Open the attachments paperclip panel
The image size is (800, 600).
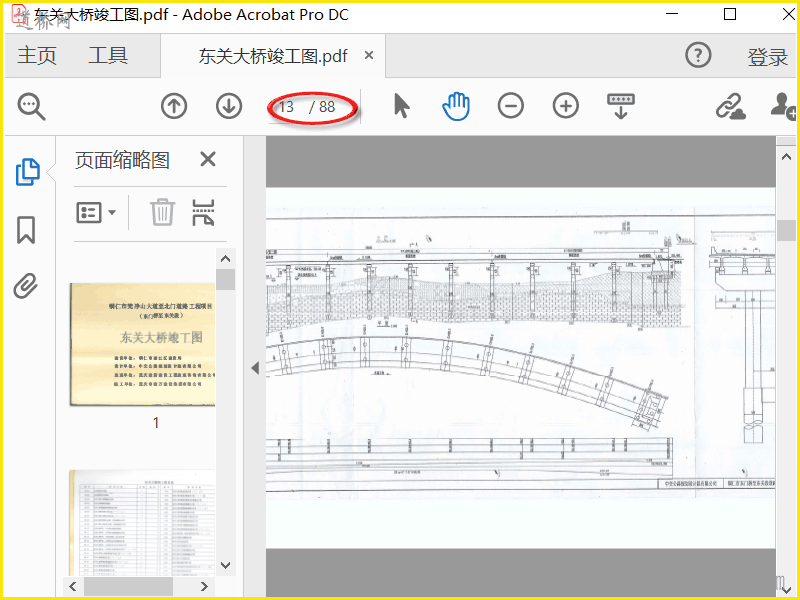[26, 286]
